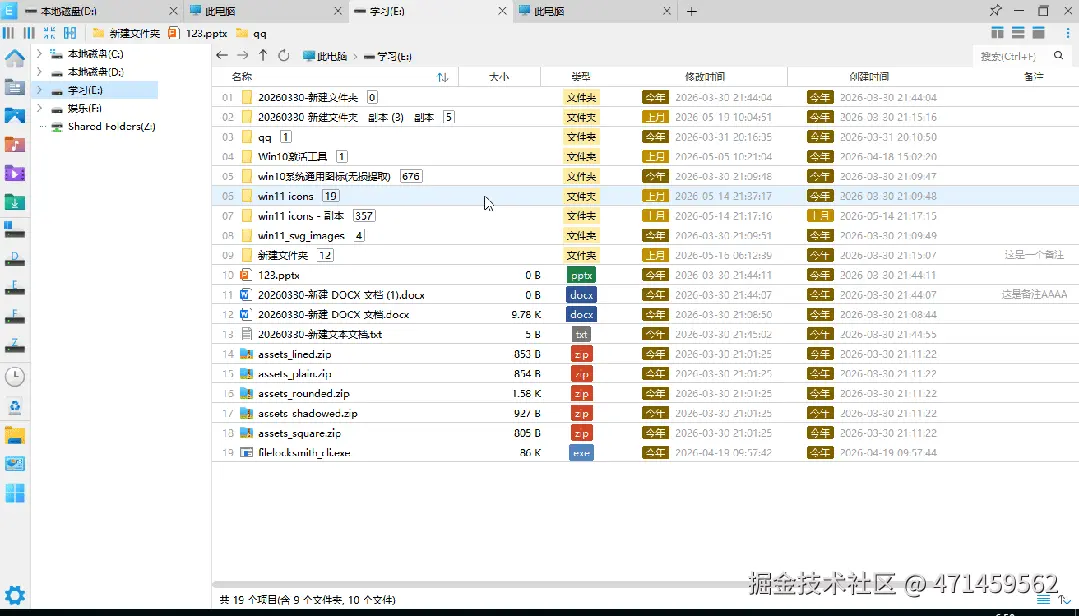Focus the search box 搜索(Ctrl+F)

click(x=1009, y=56)
